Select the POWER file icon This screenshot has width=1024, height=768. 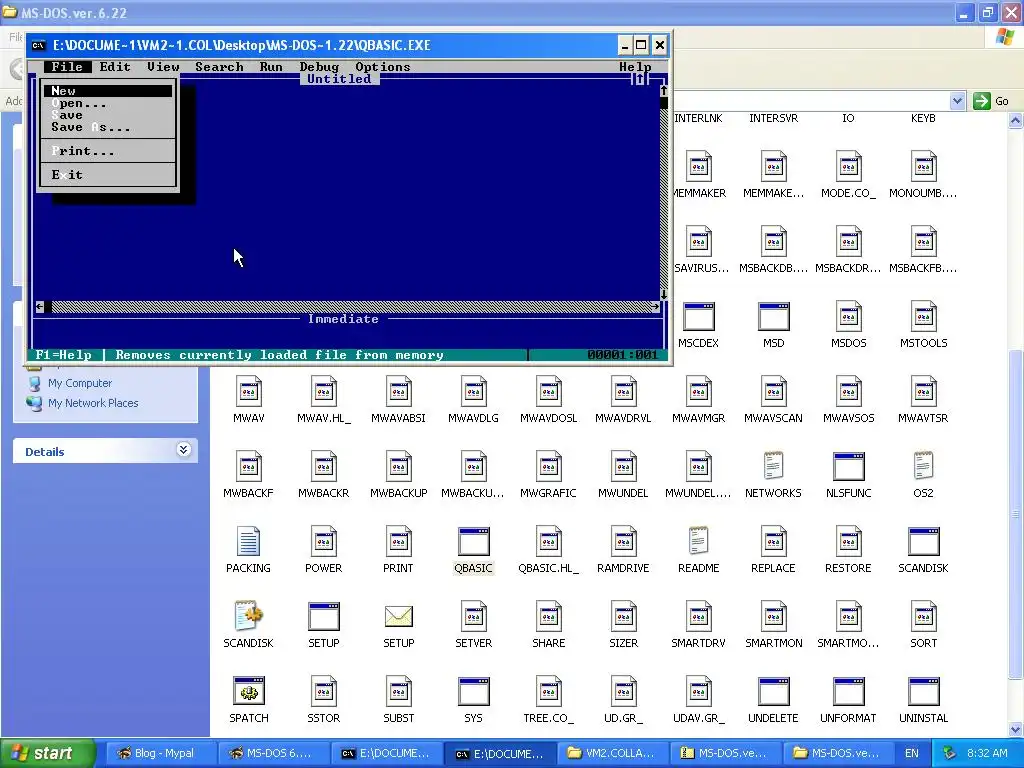pos(324,541)
